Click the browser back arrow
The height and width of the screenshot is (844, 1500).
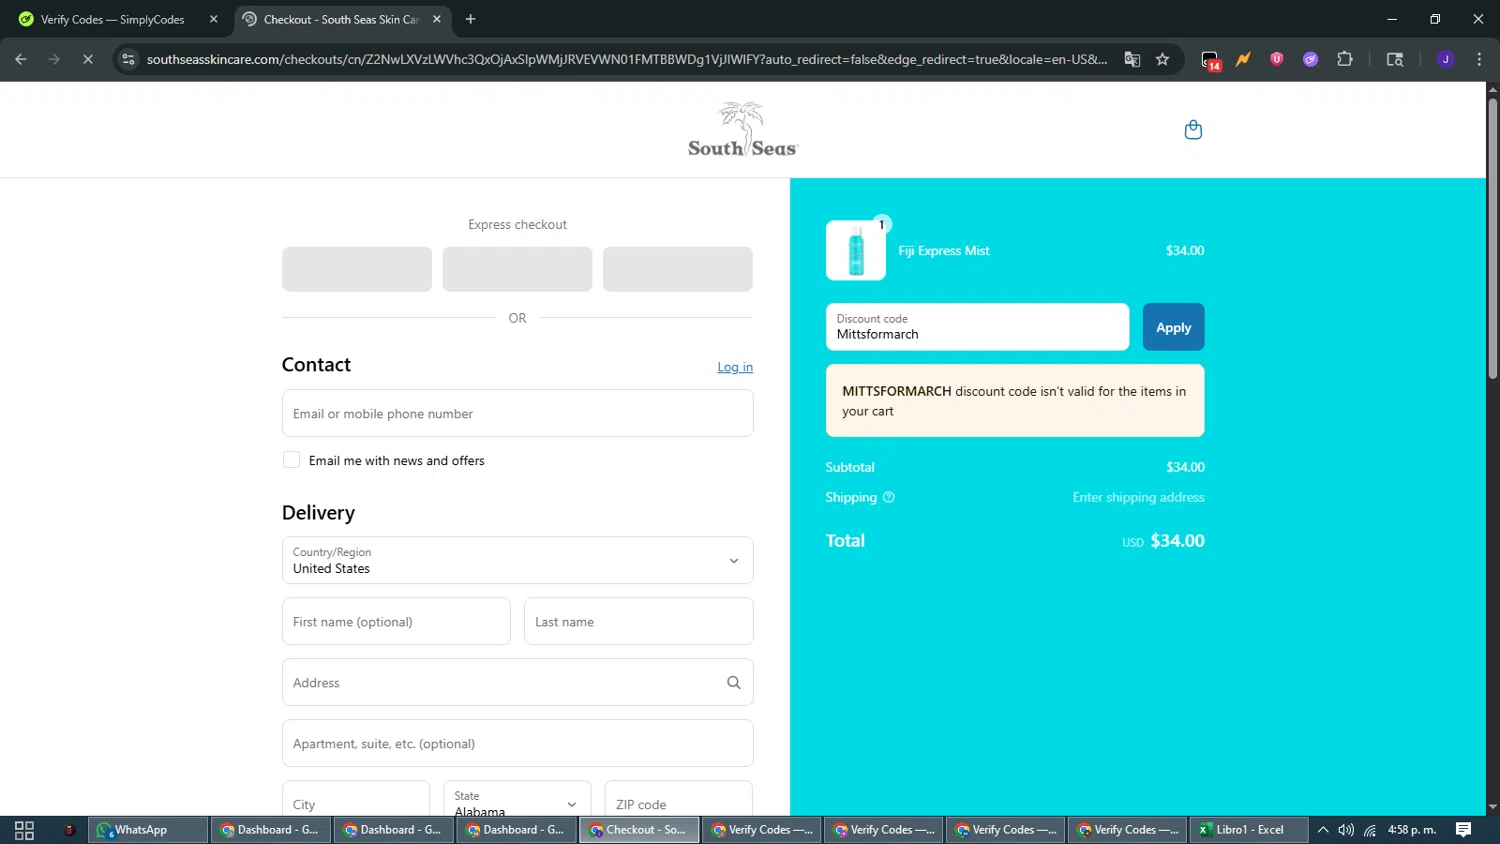(x=21, y=59)
